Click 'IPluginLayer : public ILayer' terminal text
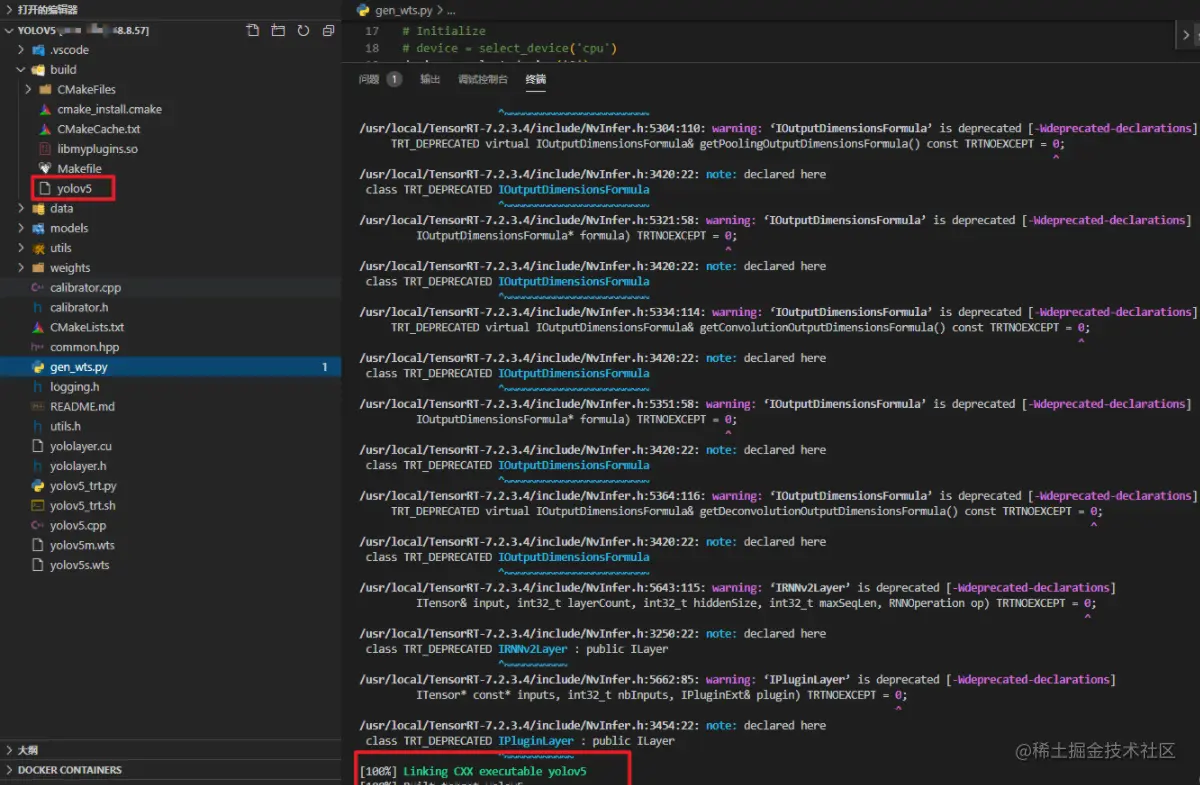Screen dimensions: 1200x785 [x=586, y=741]
